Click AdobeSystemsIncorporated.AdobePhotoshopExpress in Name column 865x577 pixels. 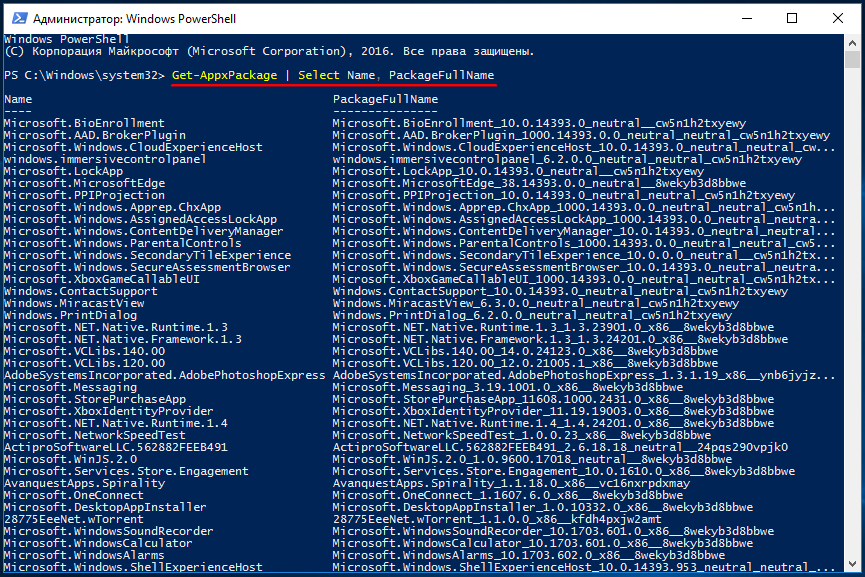164,375
